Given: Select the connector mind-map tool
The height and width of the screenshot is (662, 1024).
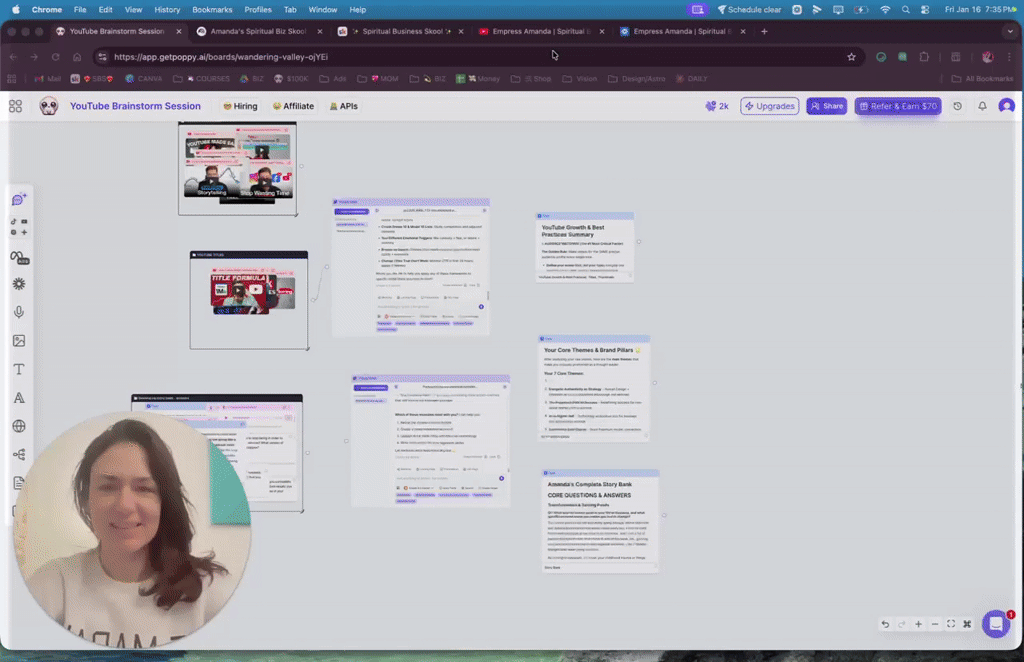Looking at the screenshot, I should point(18,454).
